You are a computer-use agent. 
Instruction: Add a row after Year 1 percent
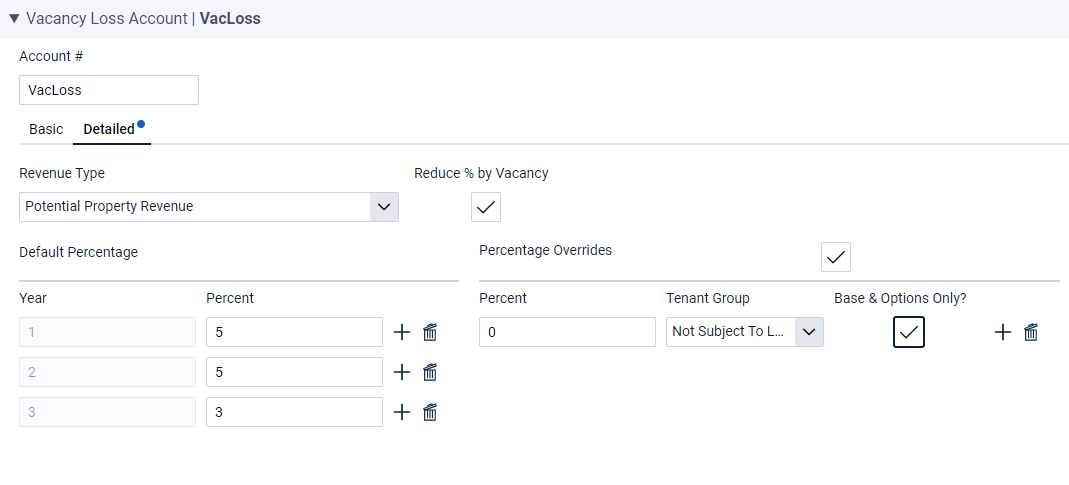coord(402,332)
